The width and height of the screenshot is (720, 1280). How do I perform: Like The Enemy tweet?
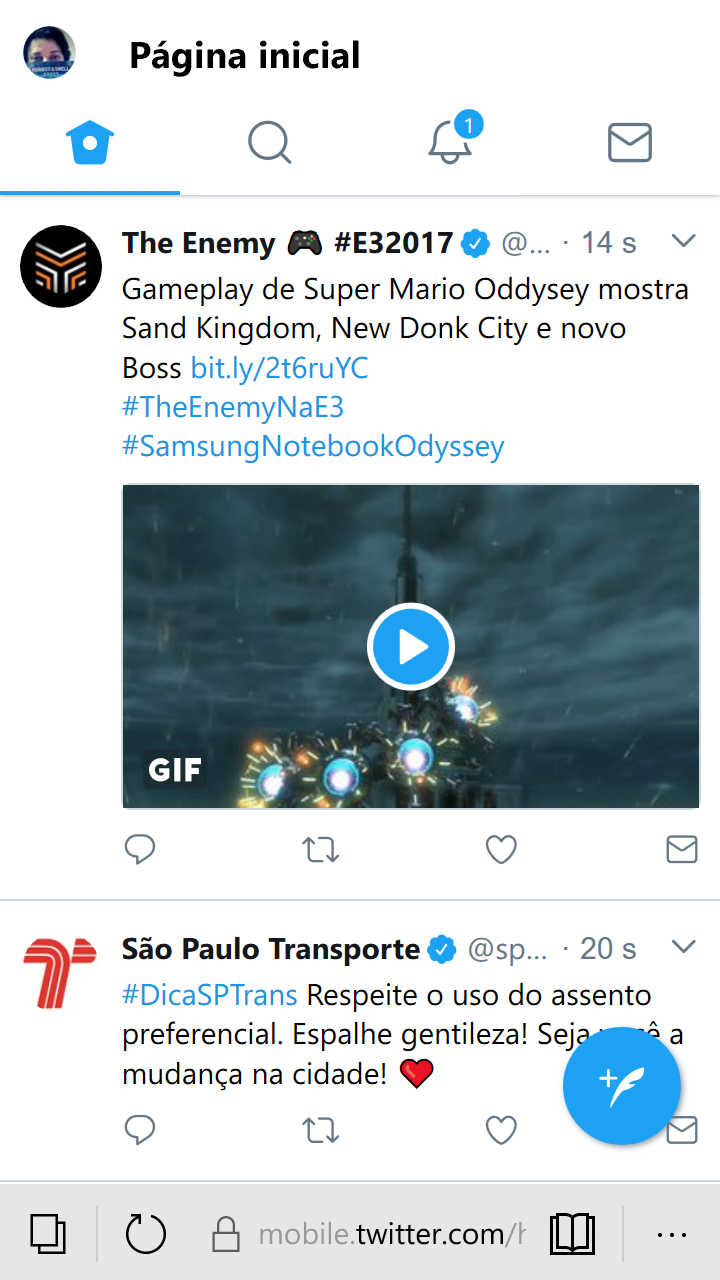tap(501, 850)
